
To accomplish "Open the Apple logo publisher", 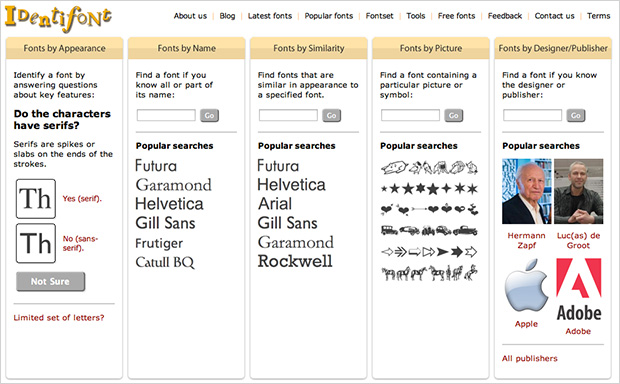I will click(526, 286).
